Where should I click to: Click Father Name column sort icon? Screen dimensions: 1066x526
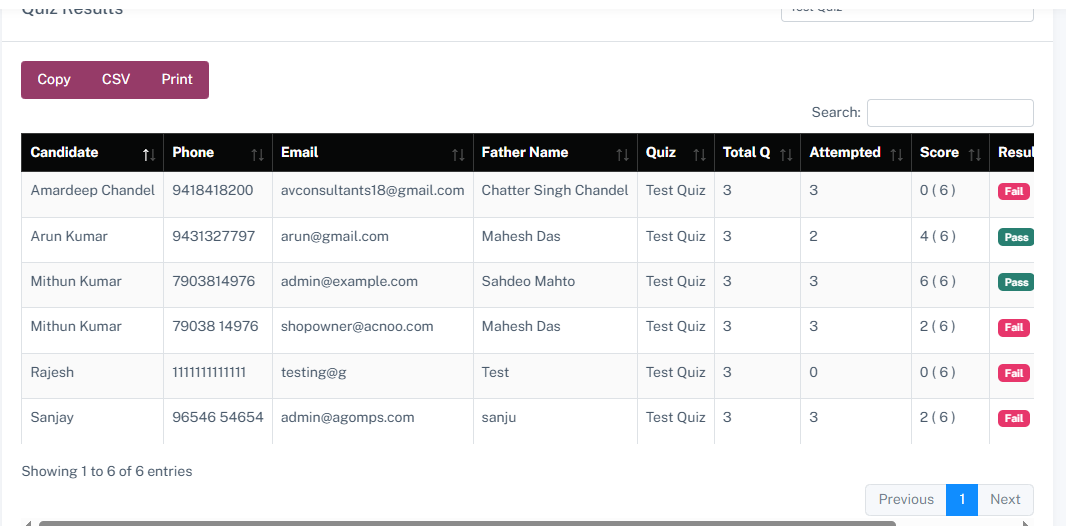(x=622, y=154)
